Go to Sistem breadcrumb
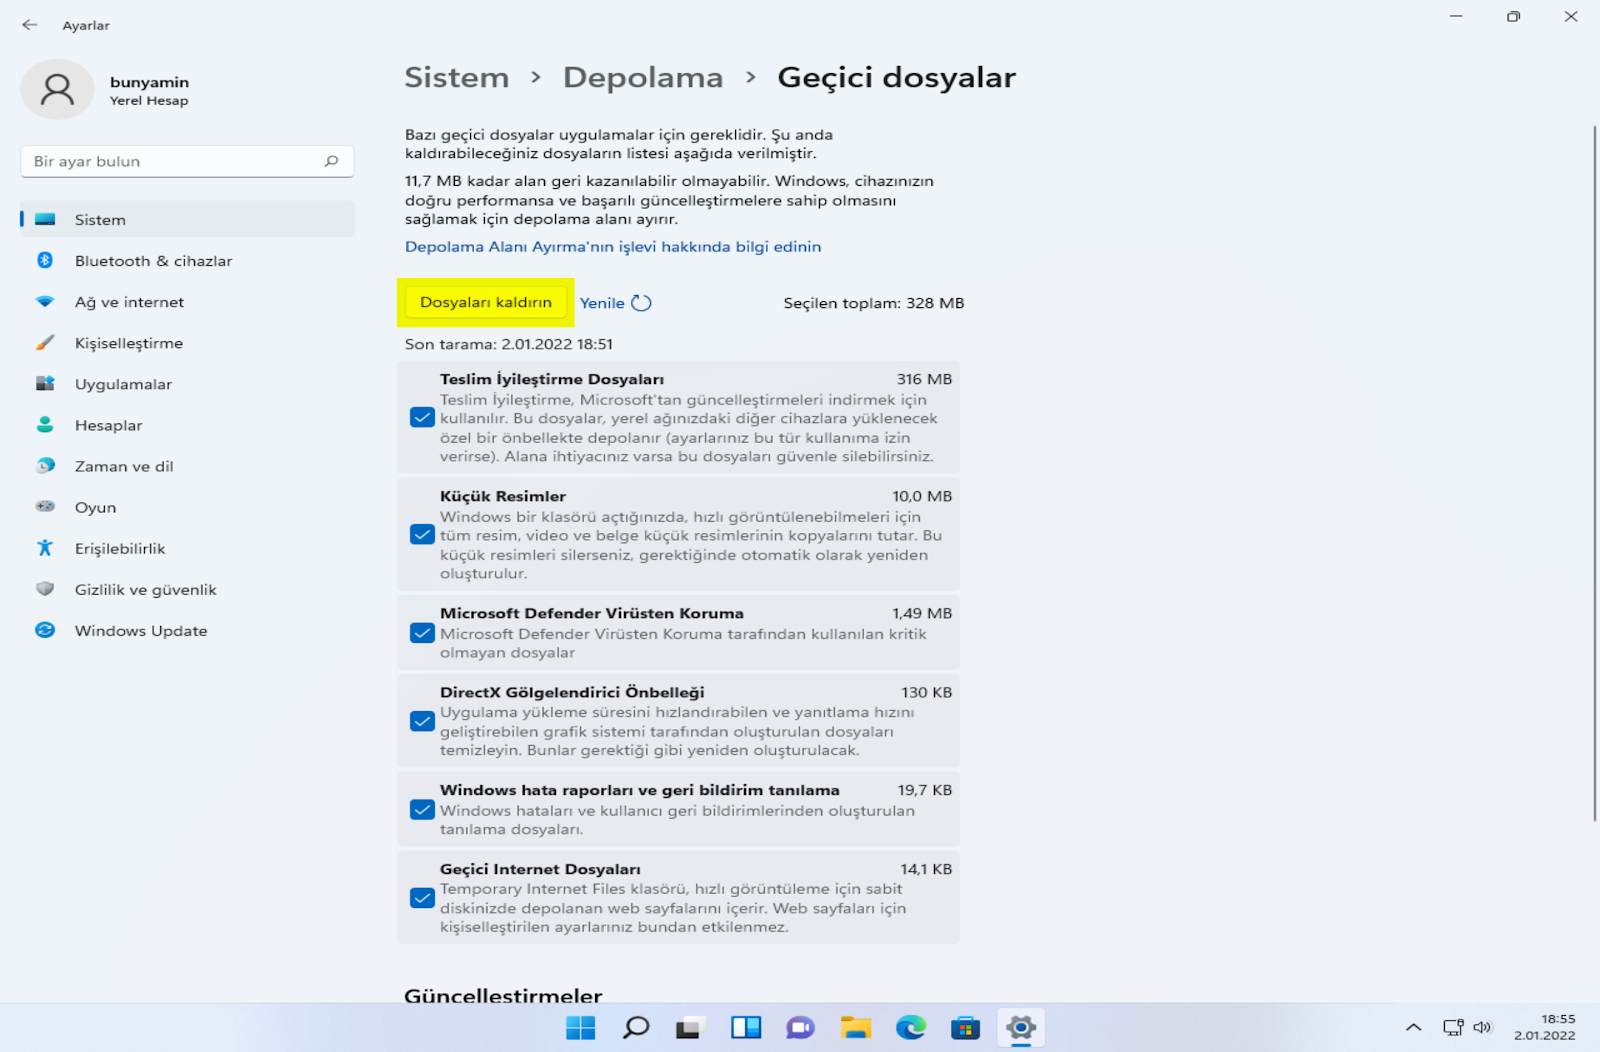Screen dimensions: 1600x1052 click(x=457, y=77)
